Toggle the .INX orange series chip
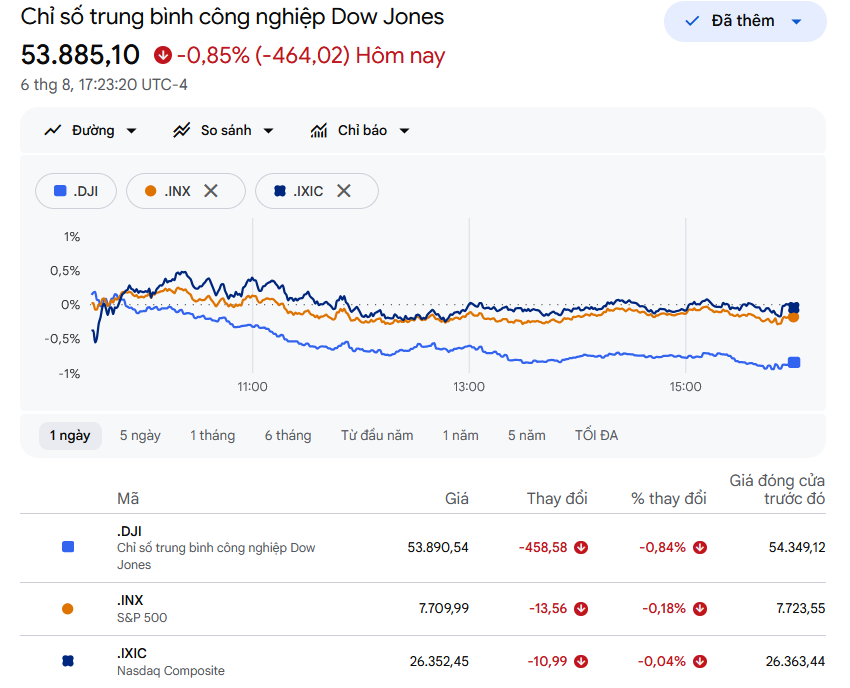Screen dimensions: 850x688 pyautogui.click(x=168, y=191)
